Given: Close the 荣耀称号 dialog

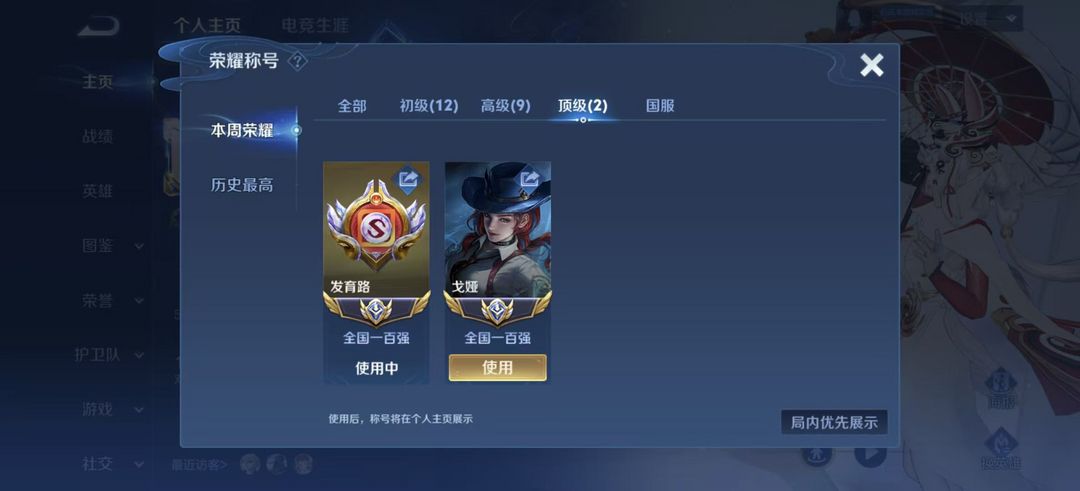Looking at the screenshot, I should pyautogui.click(x=871, y=65).
